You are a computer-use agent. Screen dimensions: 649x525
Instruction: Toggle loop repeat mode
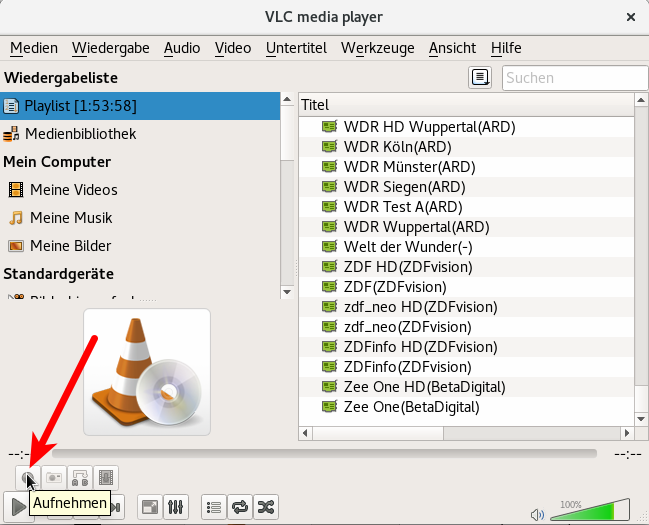[239, 507]
